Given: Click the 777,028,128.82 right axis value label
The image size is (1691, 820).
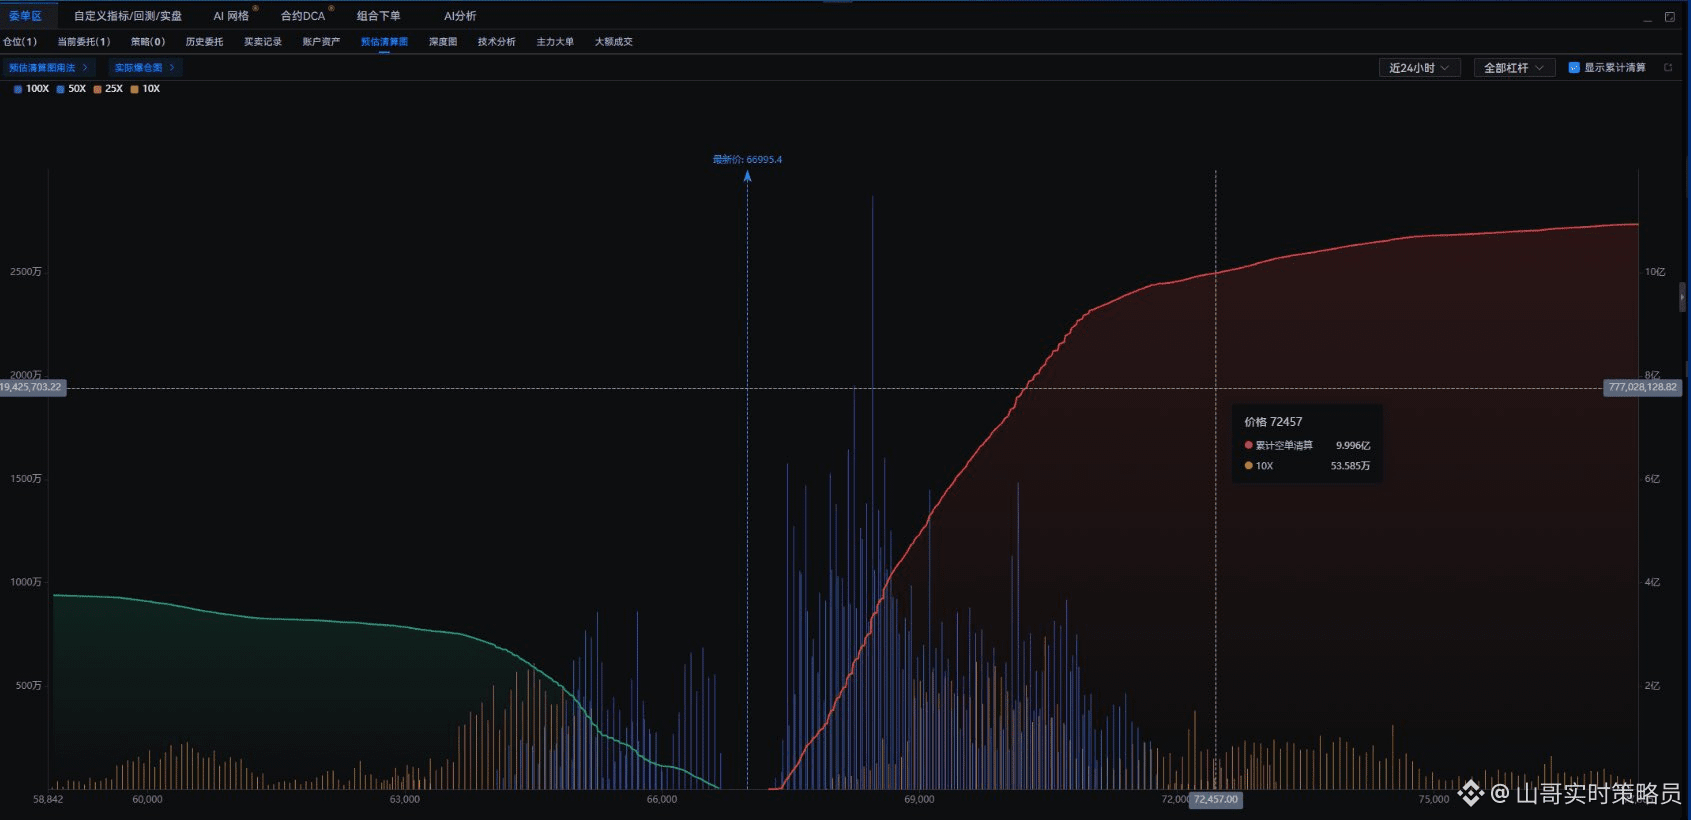Looking at the screenshot, I should click(x=1643, y=387).
